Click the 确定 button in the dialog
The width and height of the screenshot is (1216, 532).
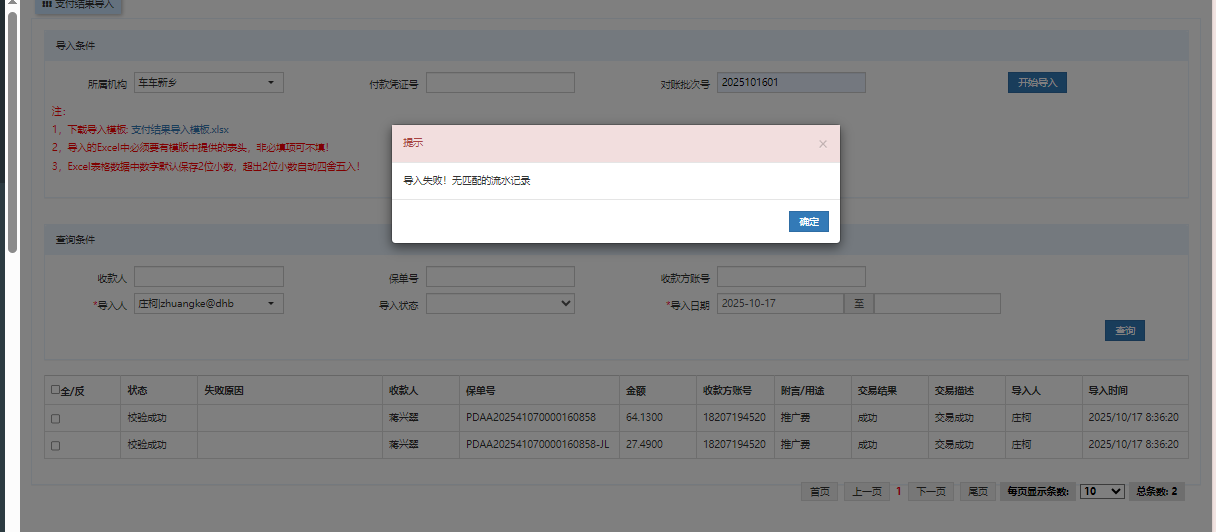click(x=808, y=222)
